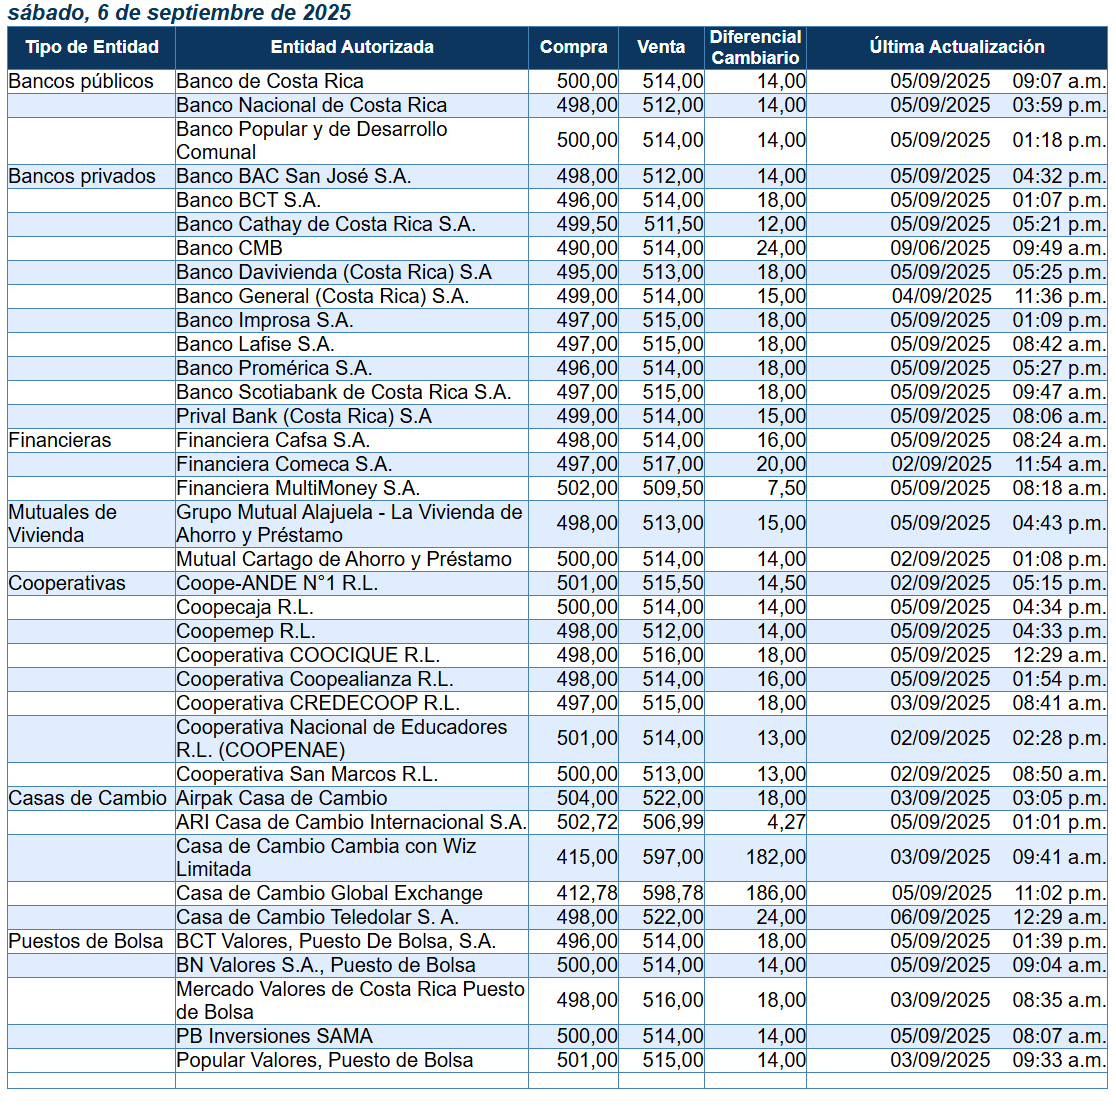Select the 'Banco CMB' entity name
Viewport: 1116px width, 1106px height.
click(229, 248)
